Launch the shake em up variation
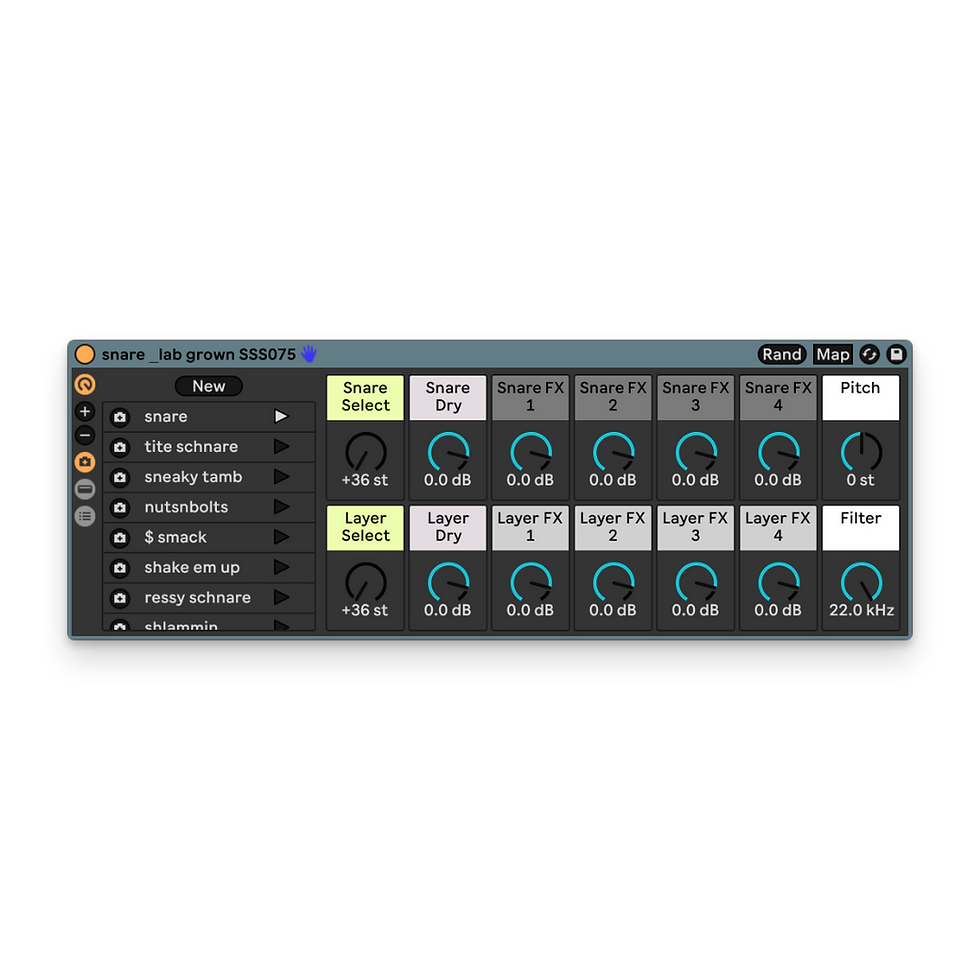This screenshot has width=980, height=980. coord(281,567)
